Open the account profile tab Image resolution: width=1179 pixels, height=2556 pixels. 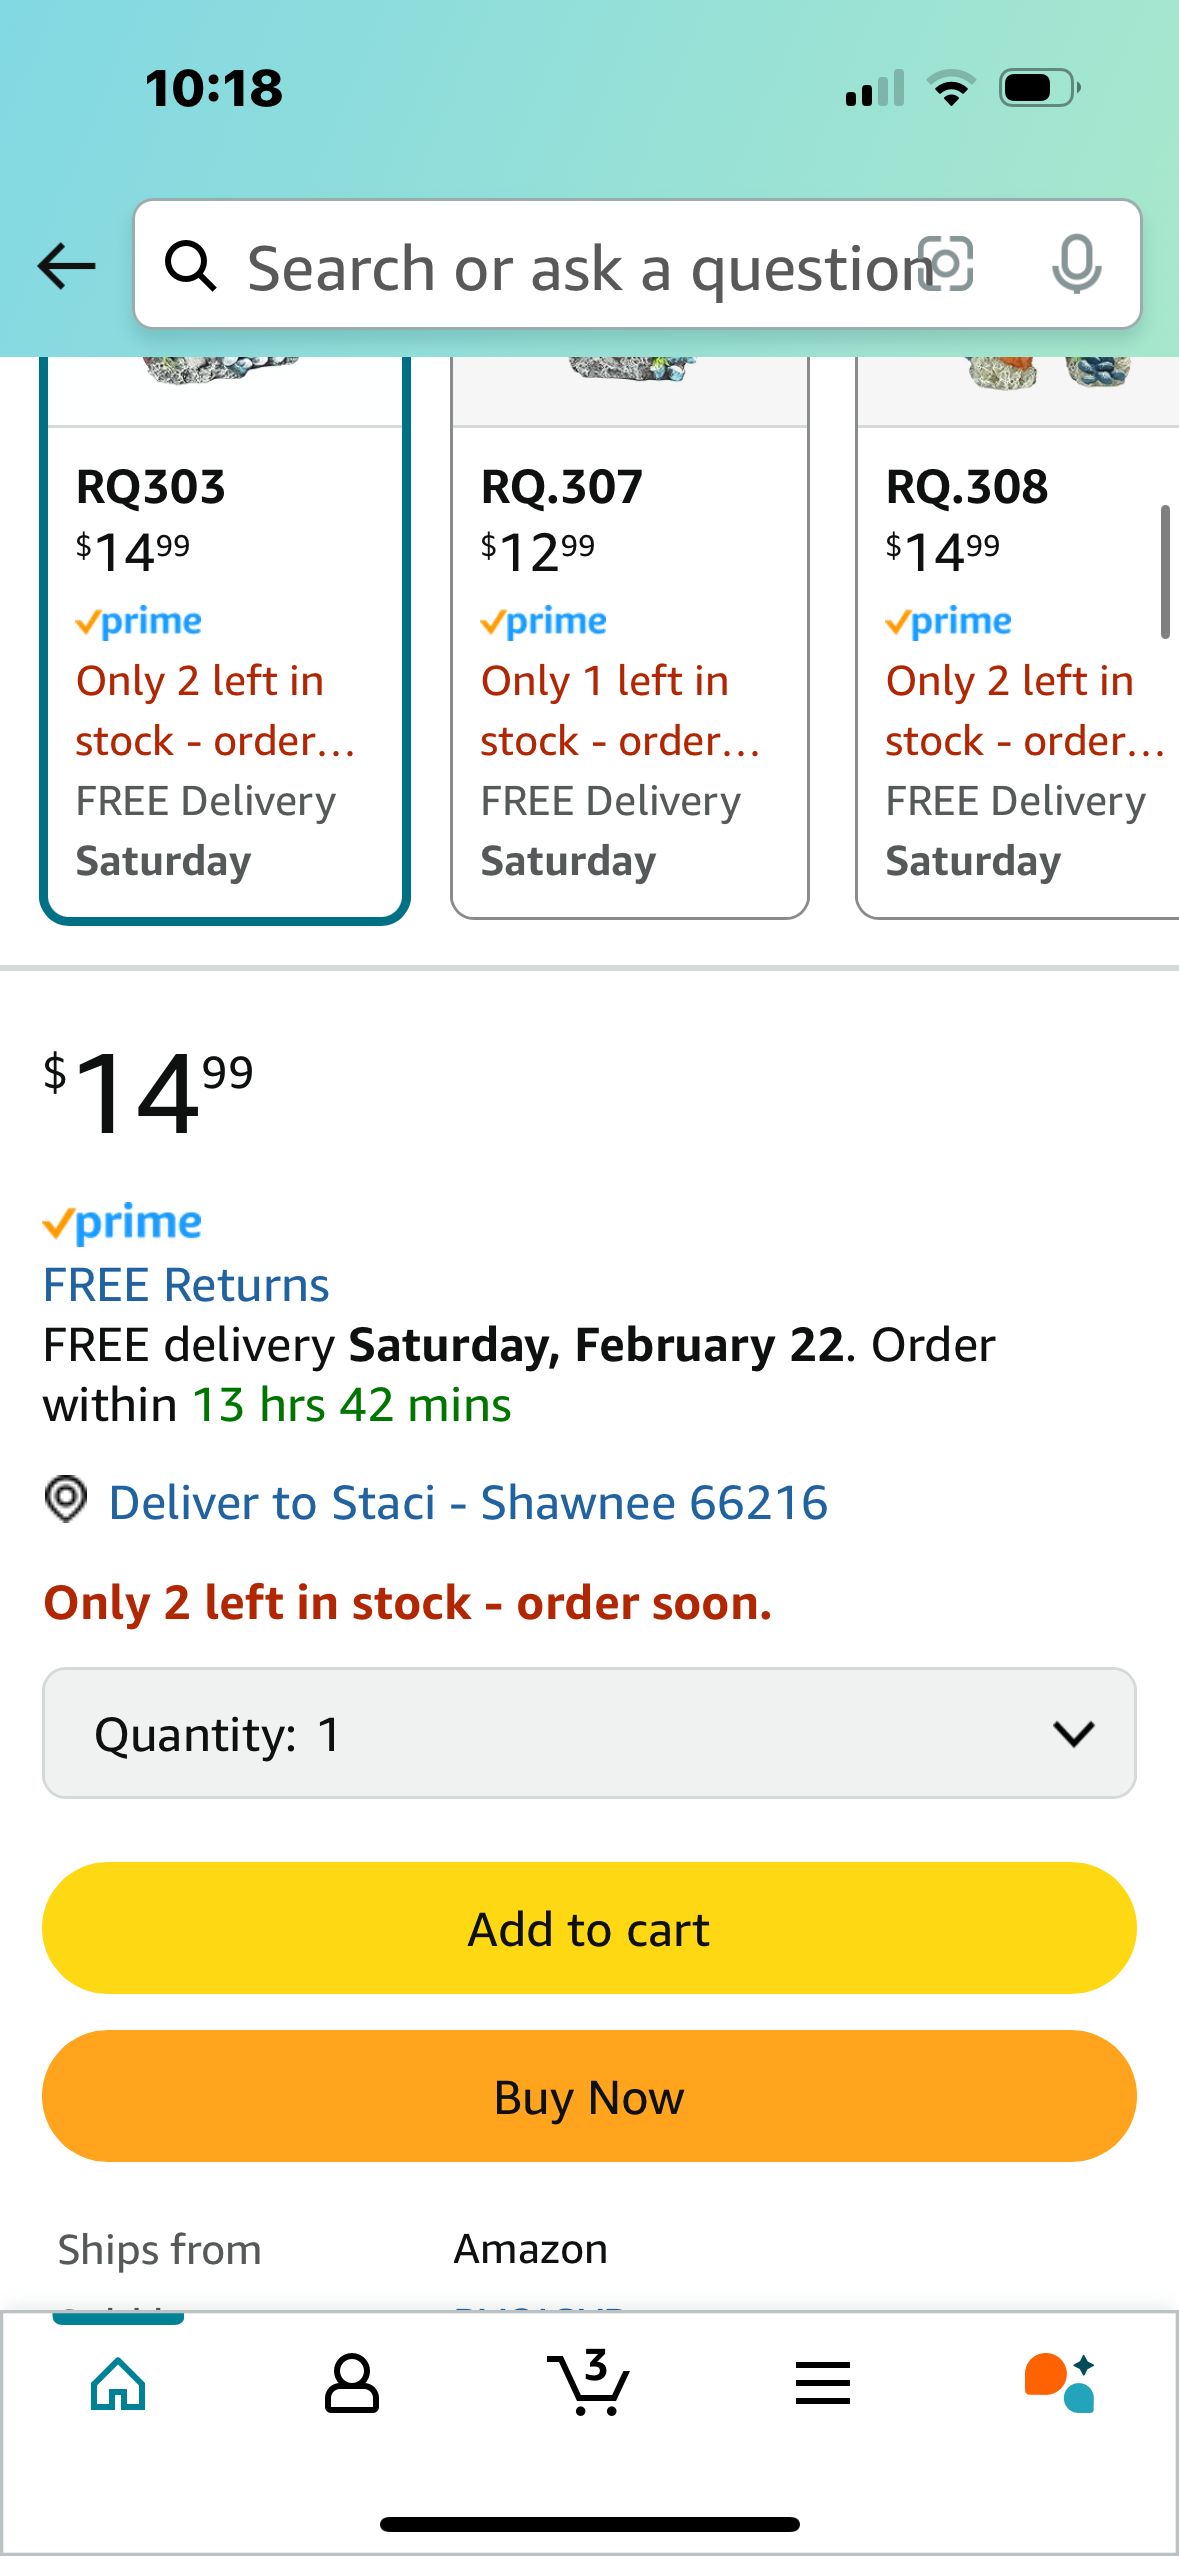point(352,2384)
